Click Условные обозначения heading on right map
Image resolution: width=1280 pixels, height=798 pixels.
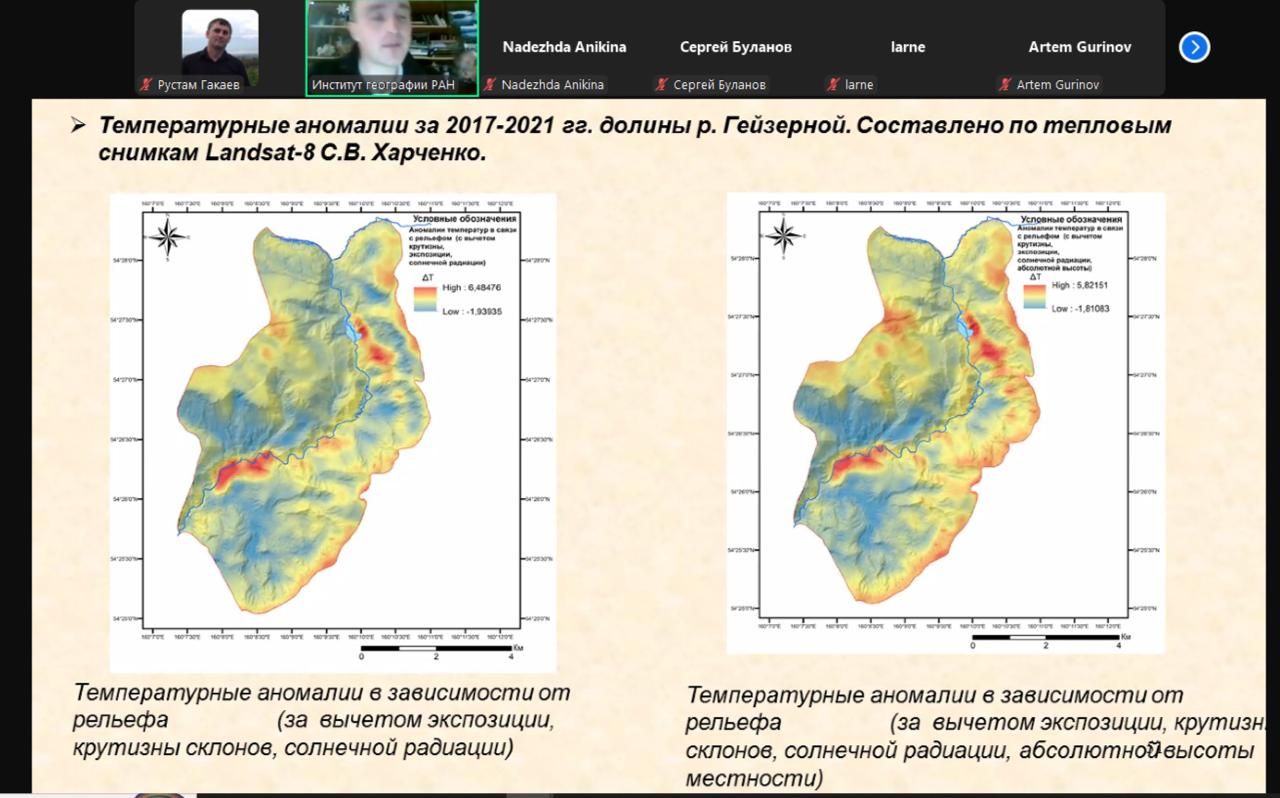pyautogui.click(x=1072, y=219)
